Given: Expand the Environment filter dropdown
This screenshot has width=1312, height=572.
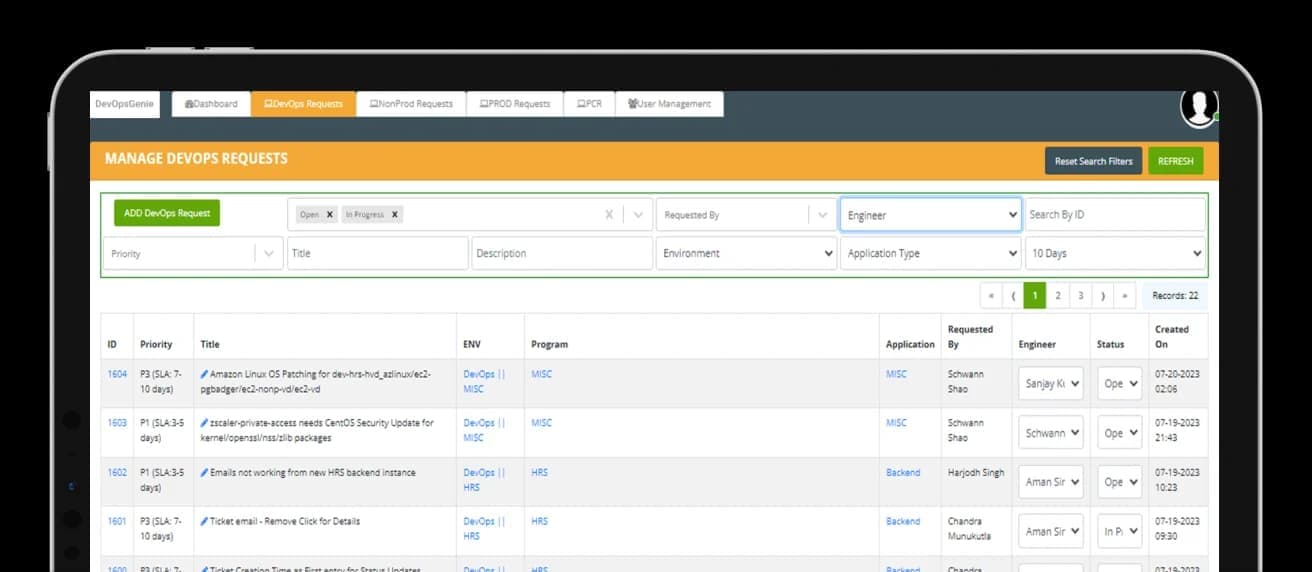Looking at the screenshot, I should tap(746, 253).
